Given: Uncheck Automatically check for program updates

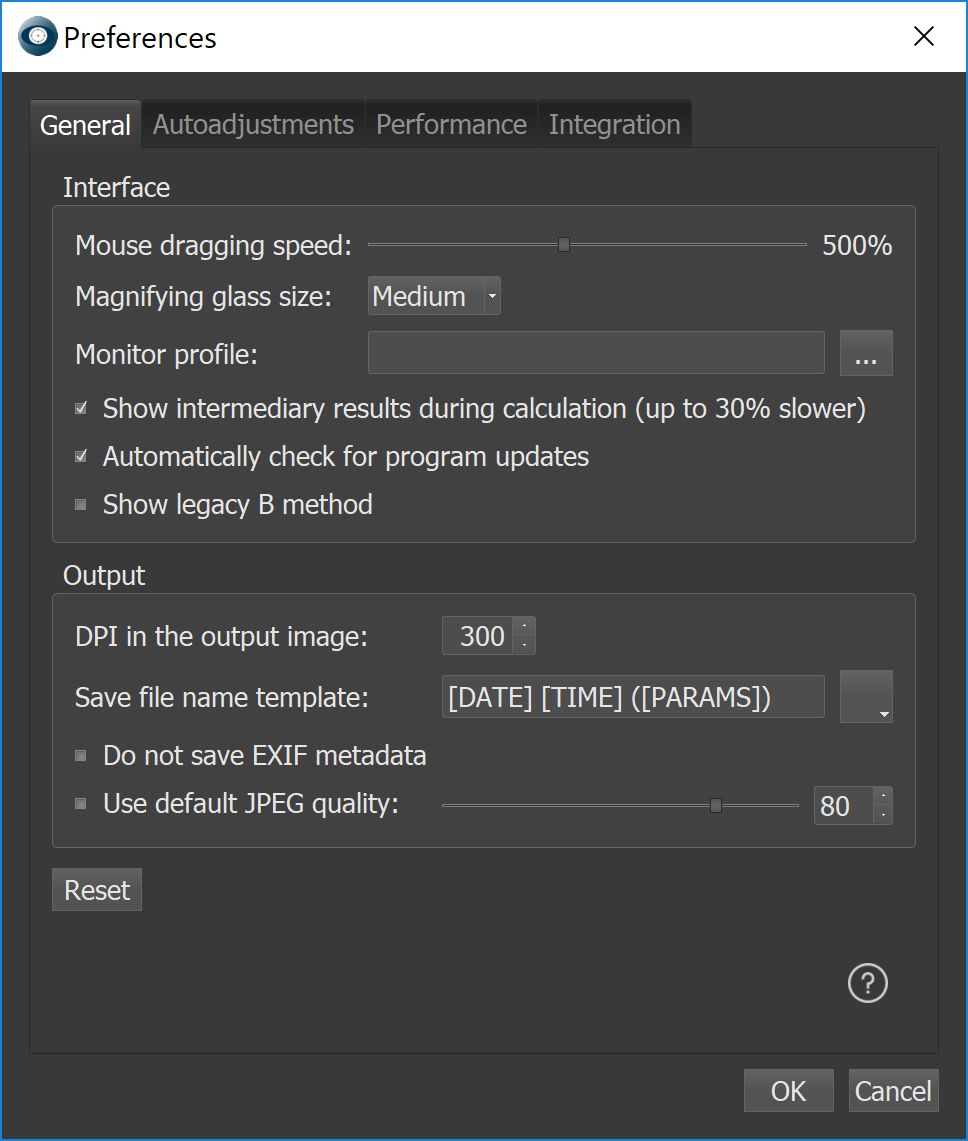Looking at the screenshot, I should (x=81, y=456).
